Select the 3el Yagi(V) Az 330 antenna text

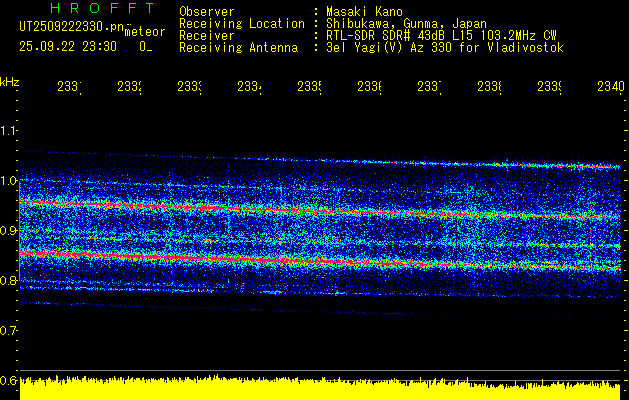pos(445,48)
